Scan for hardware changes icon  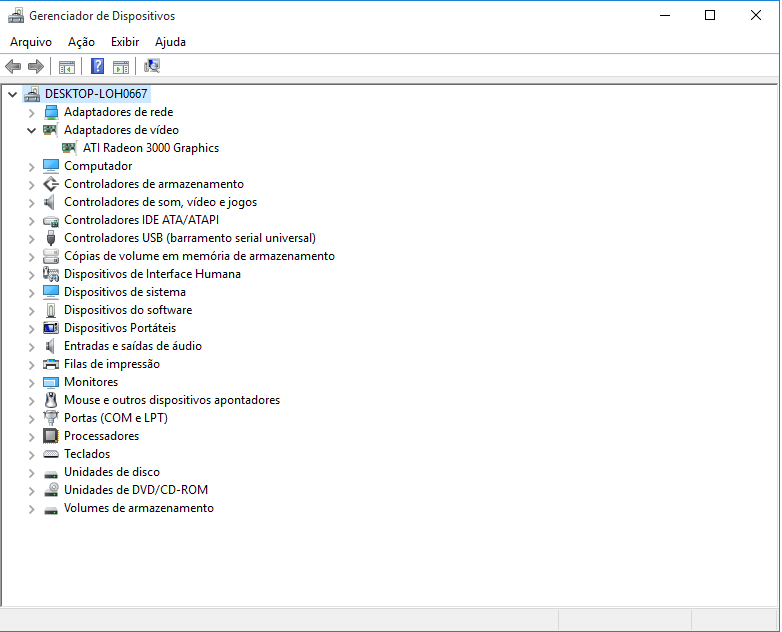click(x=152, y=66)
